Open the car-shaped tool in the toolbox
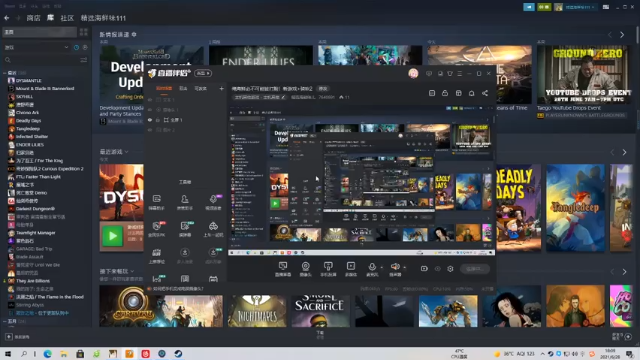This screenshot has width=640, height=360. 213,229
